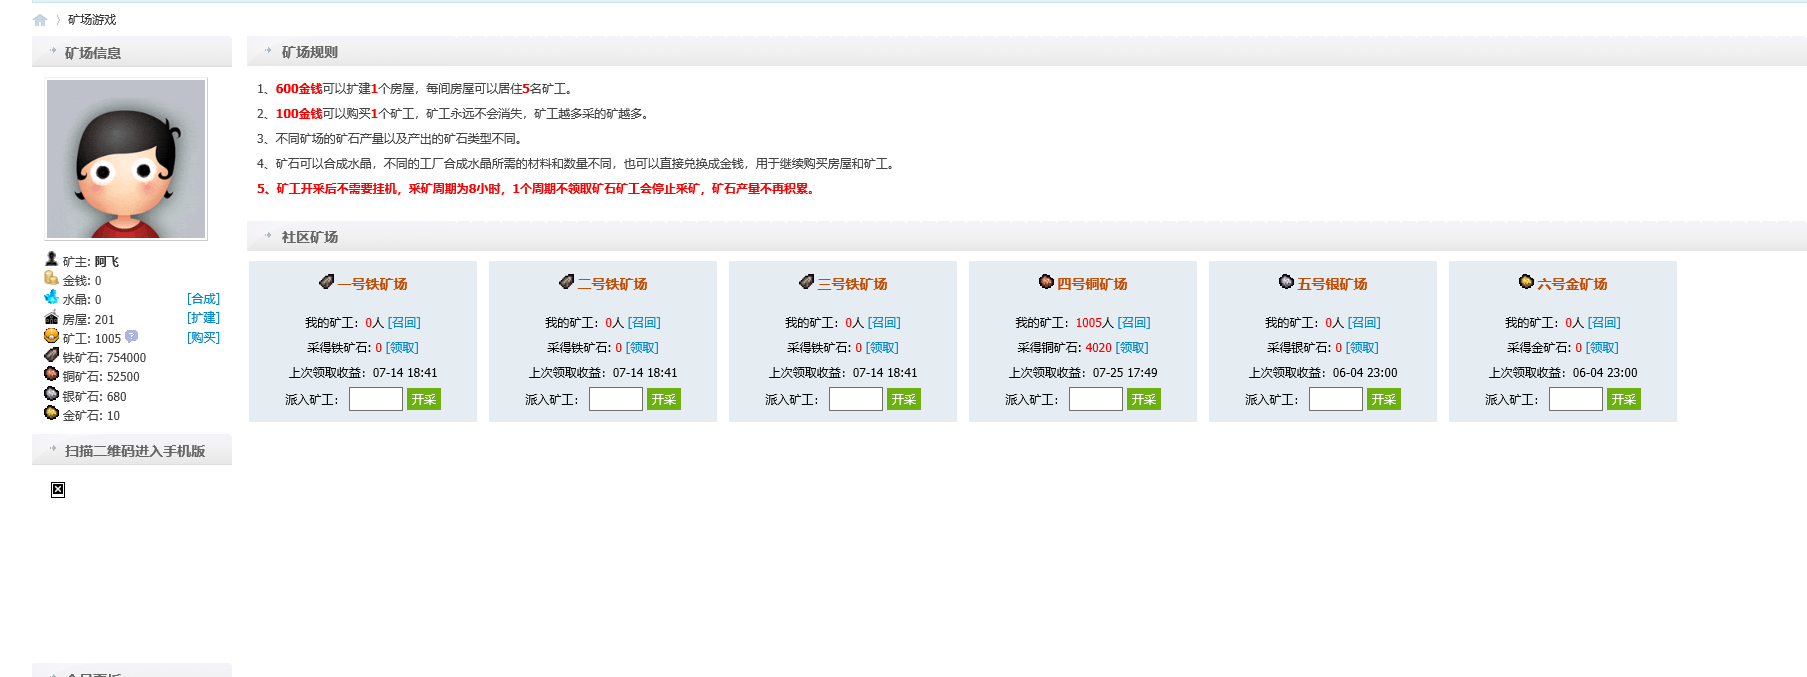
Task: Click the 铁矿石 ore icon in sidebar
Action: pos(51,355)
